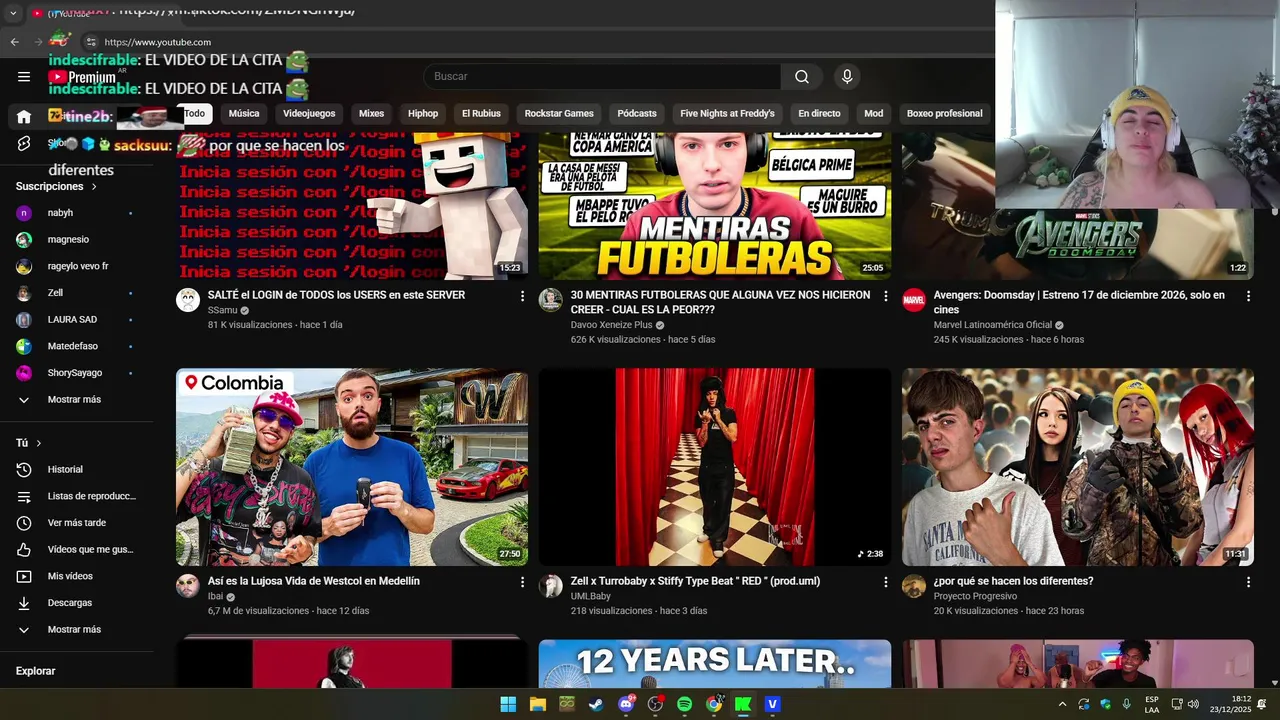Screen dimensions: 1280x720
Task: Open options menu for 30 MENTIRAS FUTBOLERAS video
Action: pos(885,296)
